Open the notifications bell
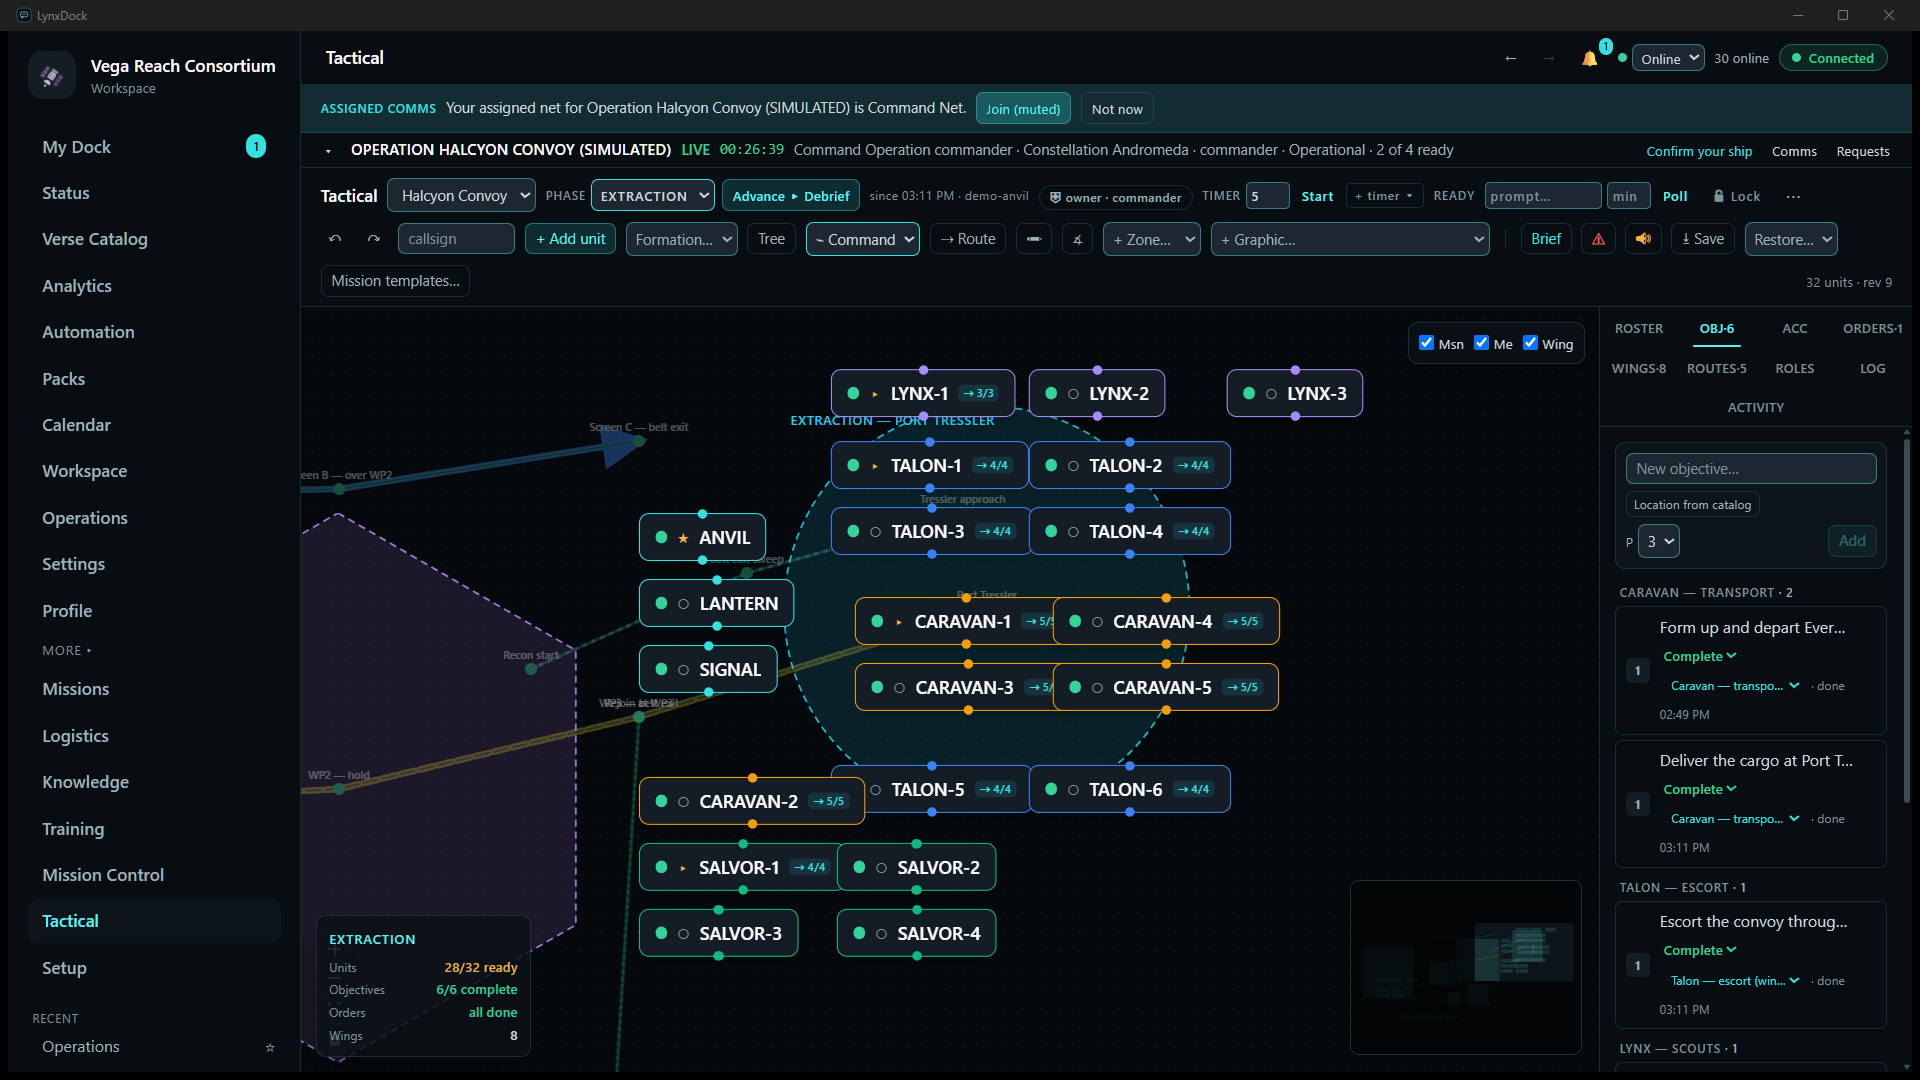 [x=1589, y=58]
